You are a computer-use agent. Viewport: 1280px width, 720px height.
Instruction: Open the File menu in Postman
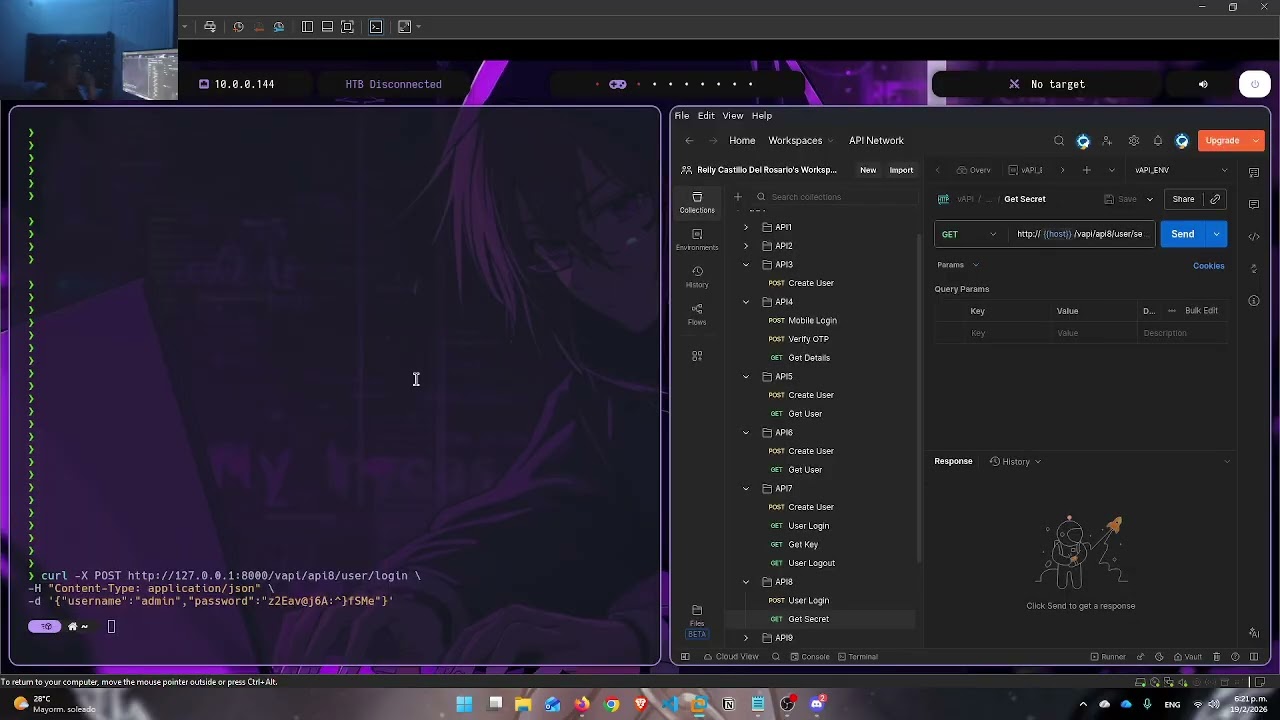click(x=682, y=116)
